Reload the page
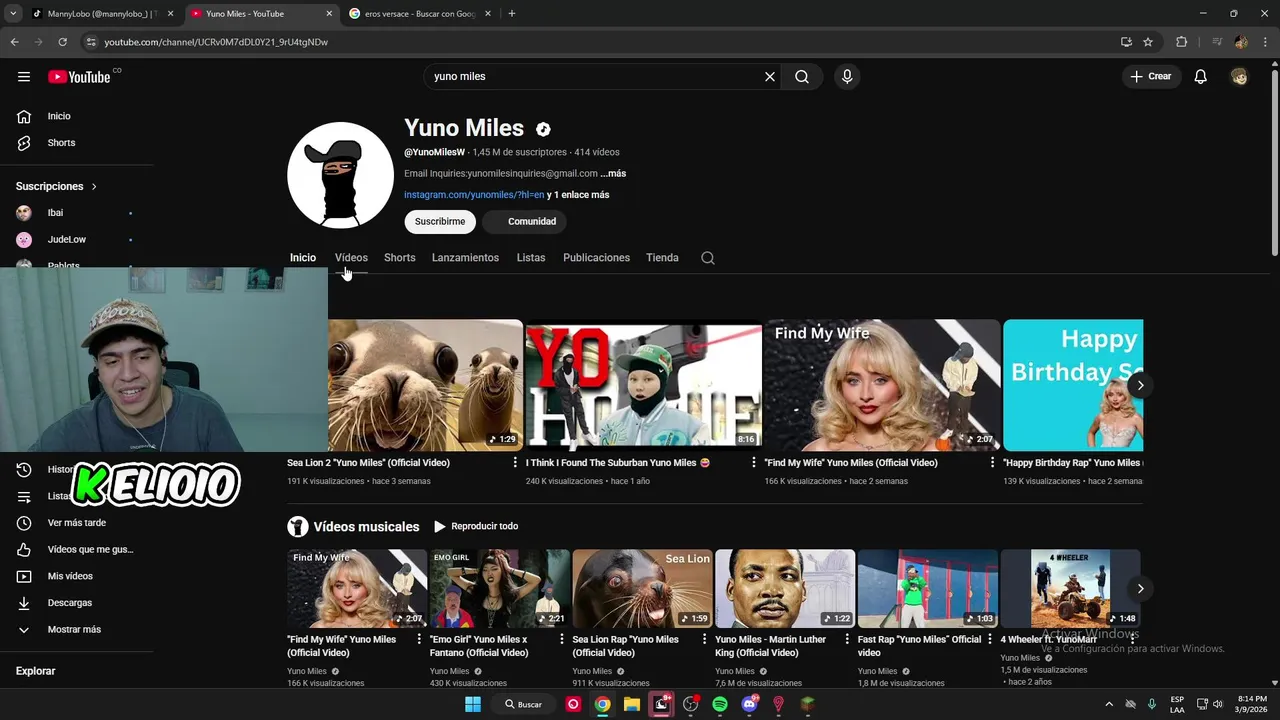 tap(62, 42)
